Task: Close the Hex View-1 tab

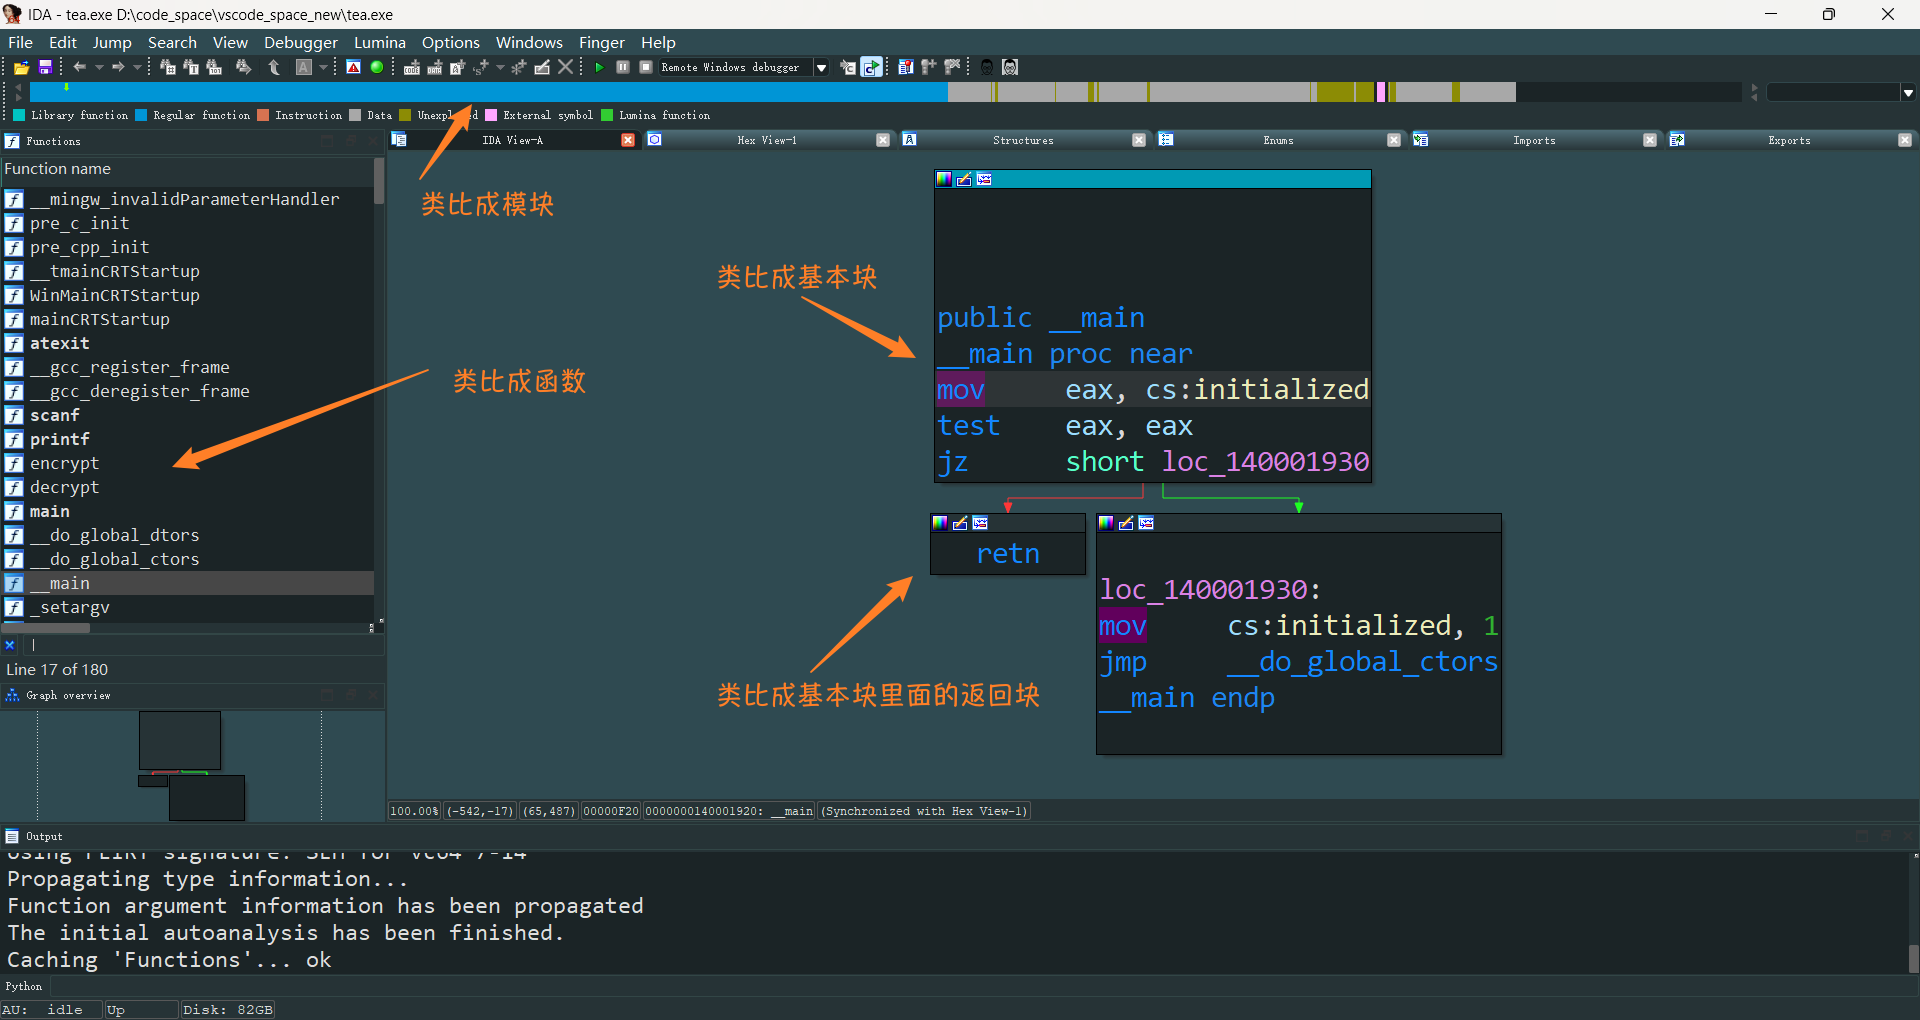Action: [883, 140]
